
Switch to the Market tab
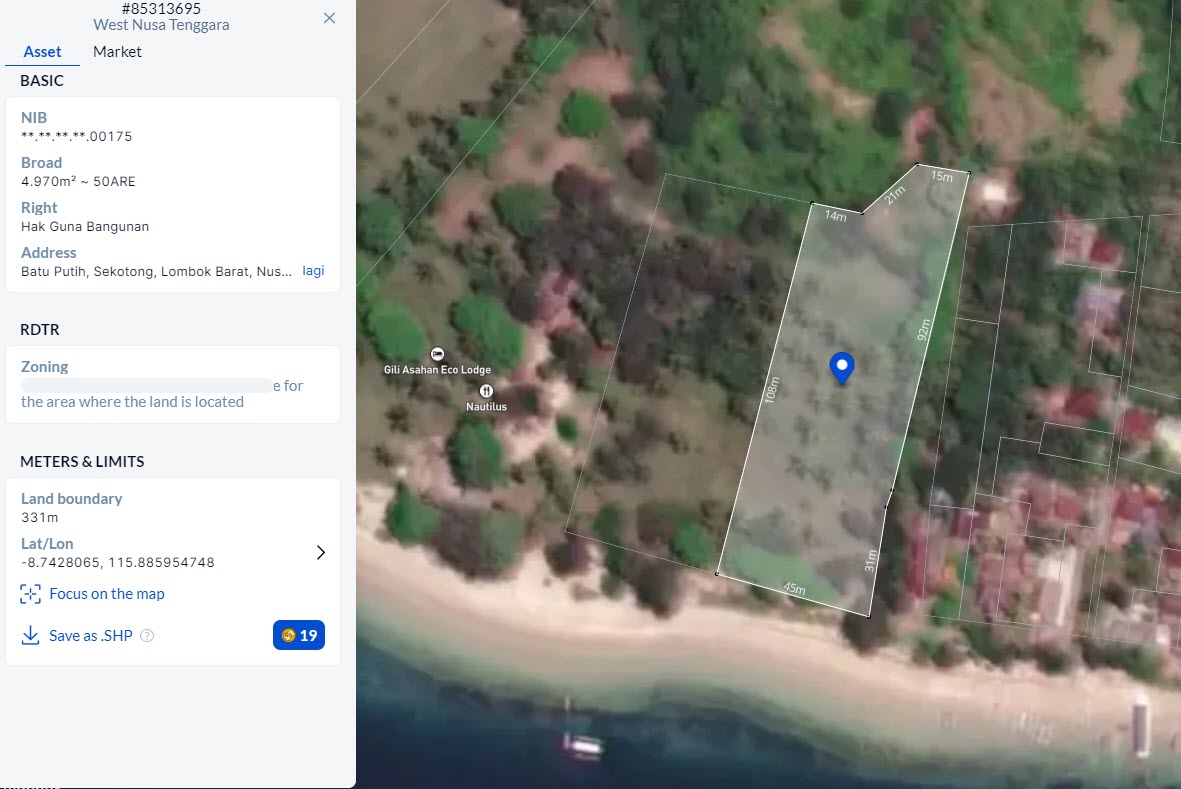point(117,52)
